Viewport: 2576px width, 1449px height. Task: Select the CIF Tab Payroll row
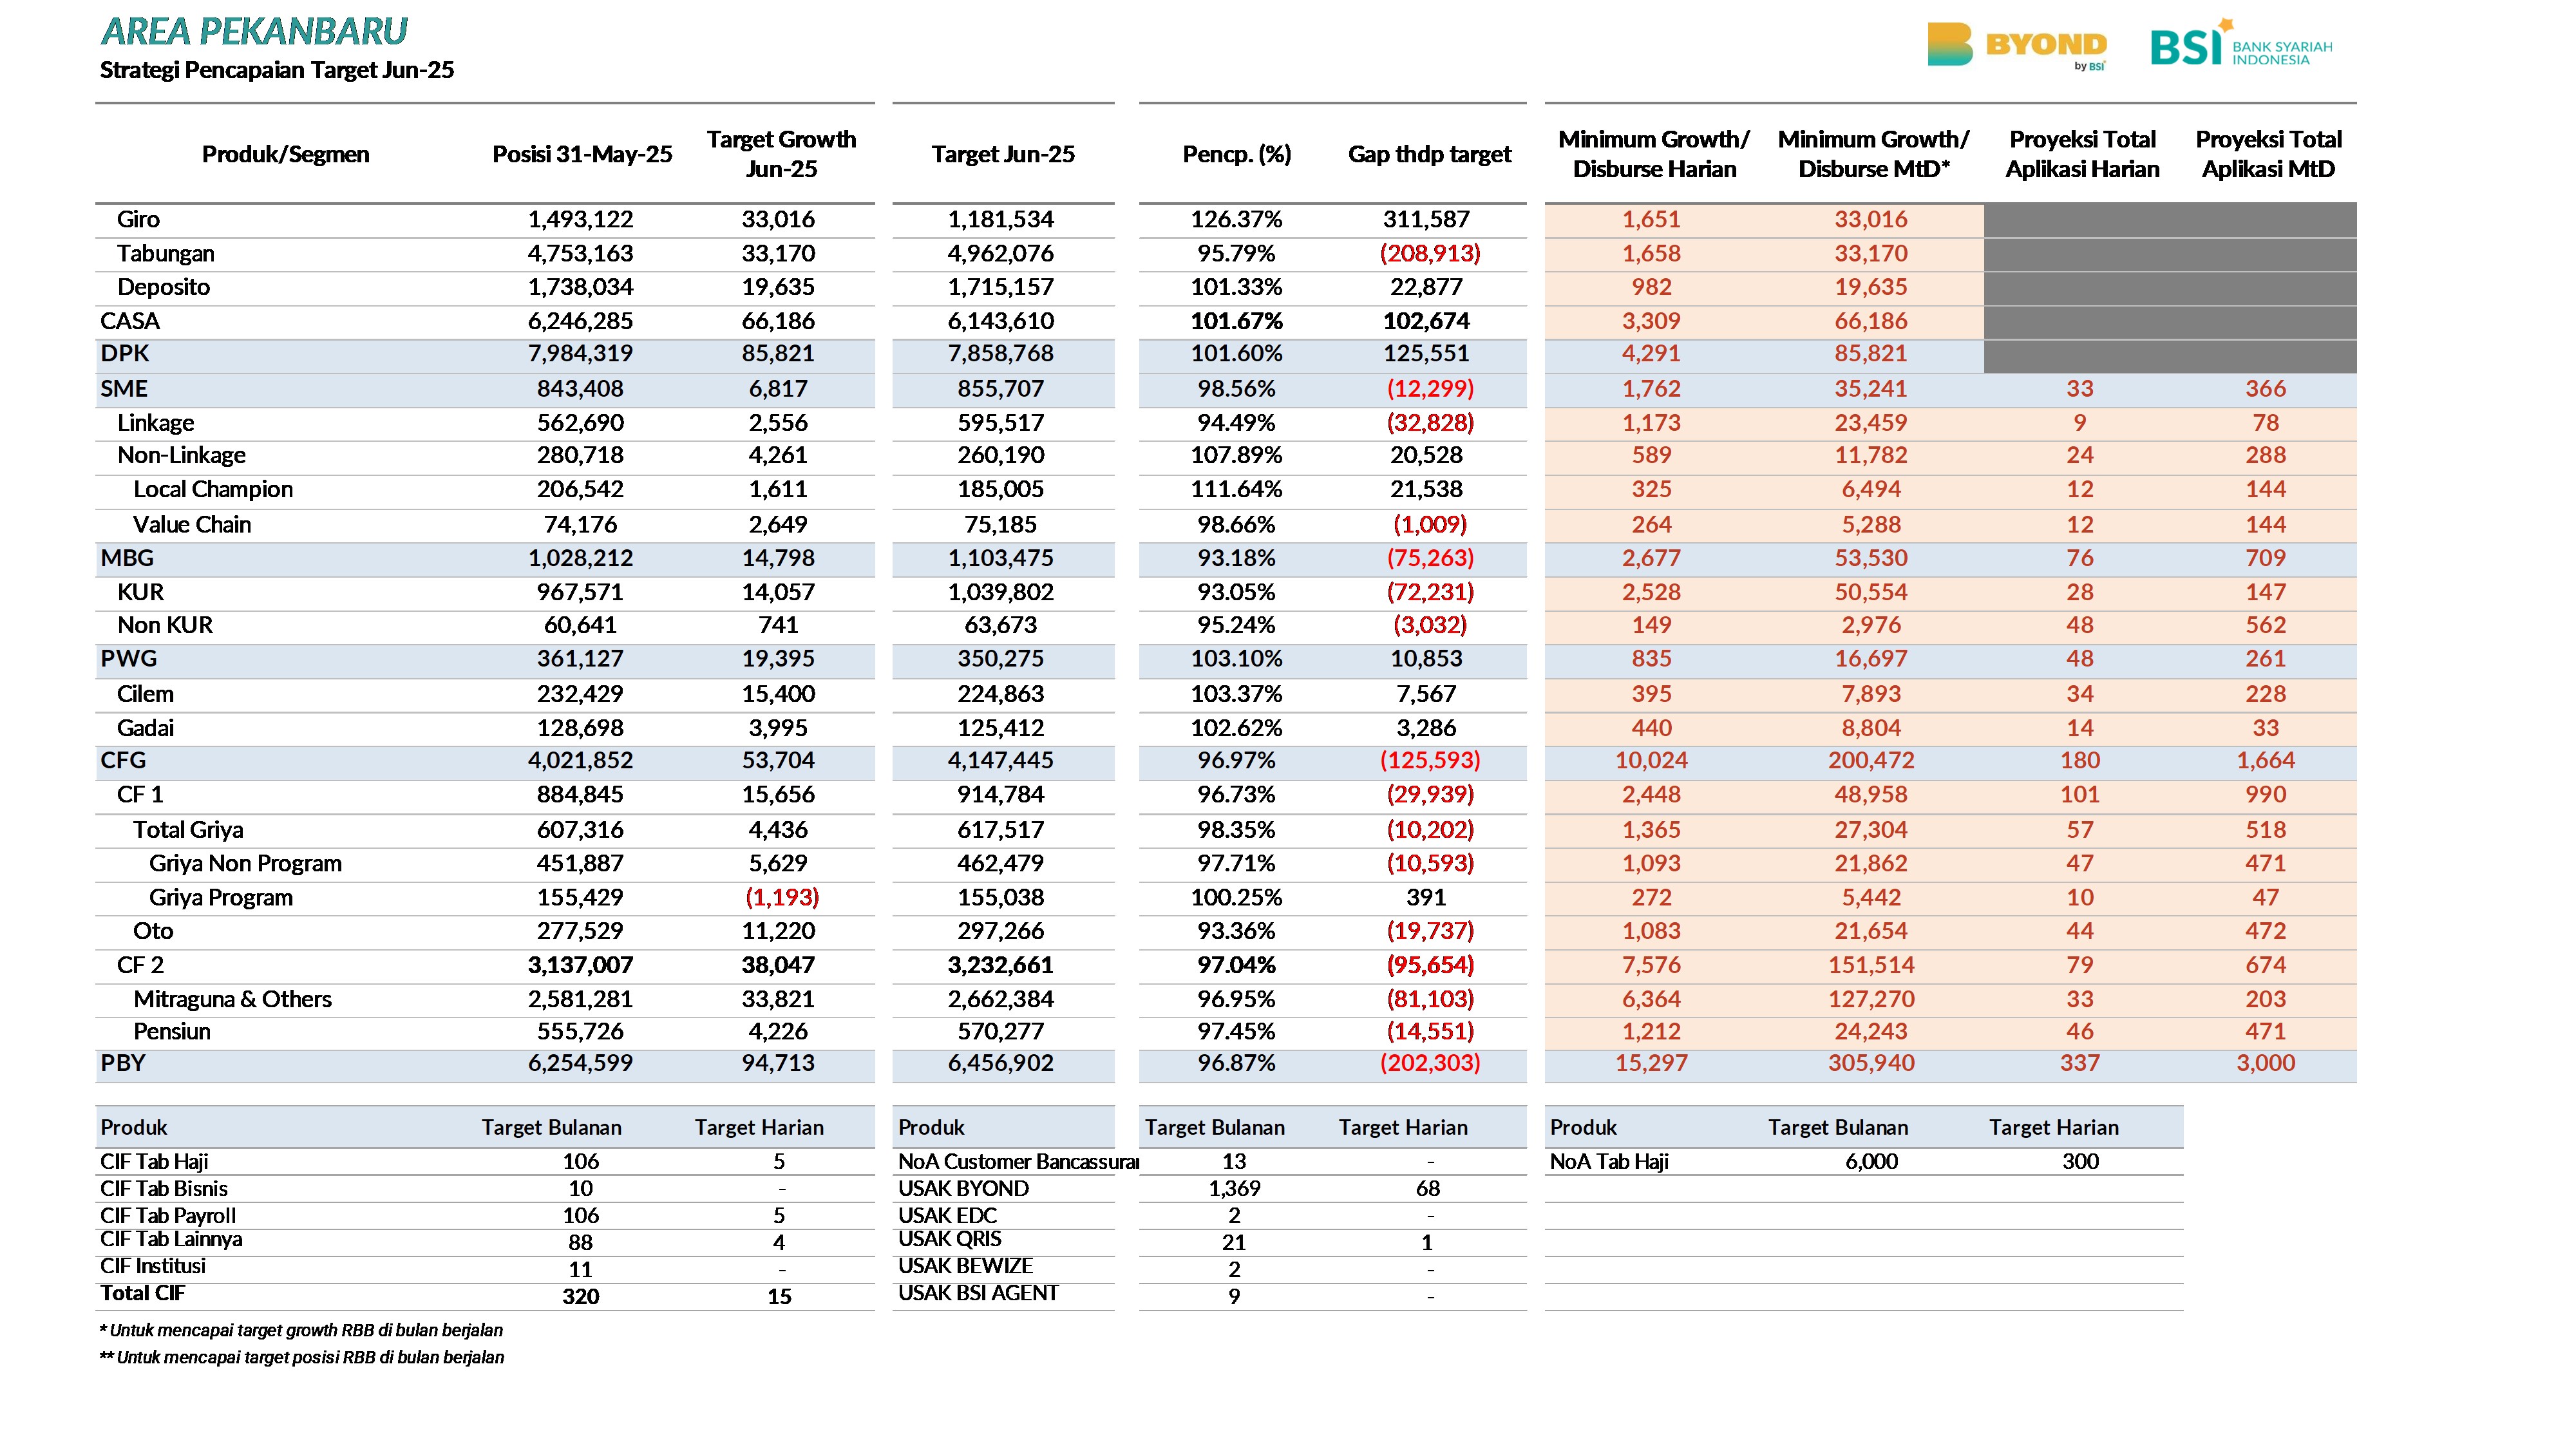[485, 1215]
